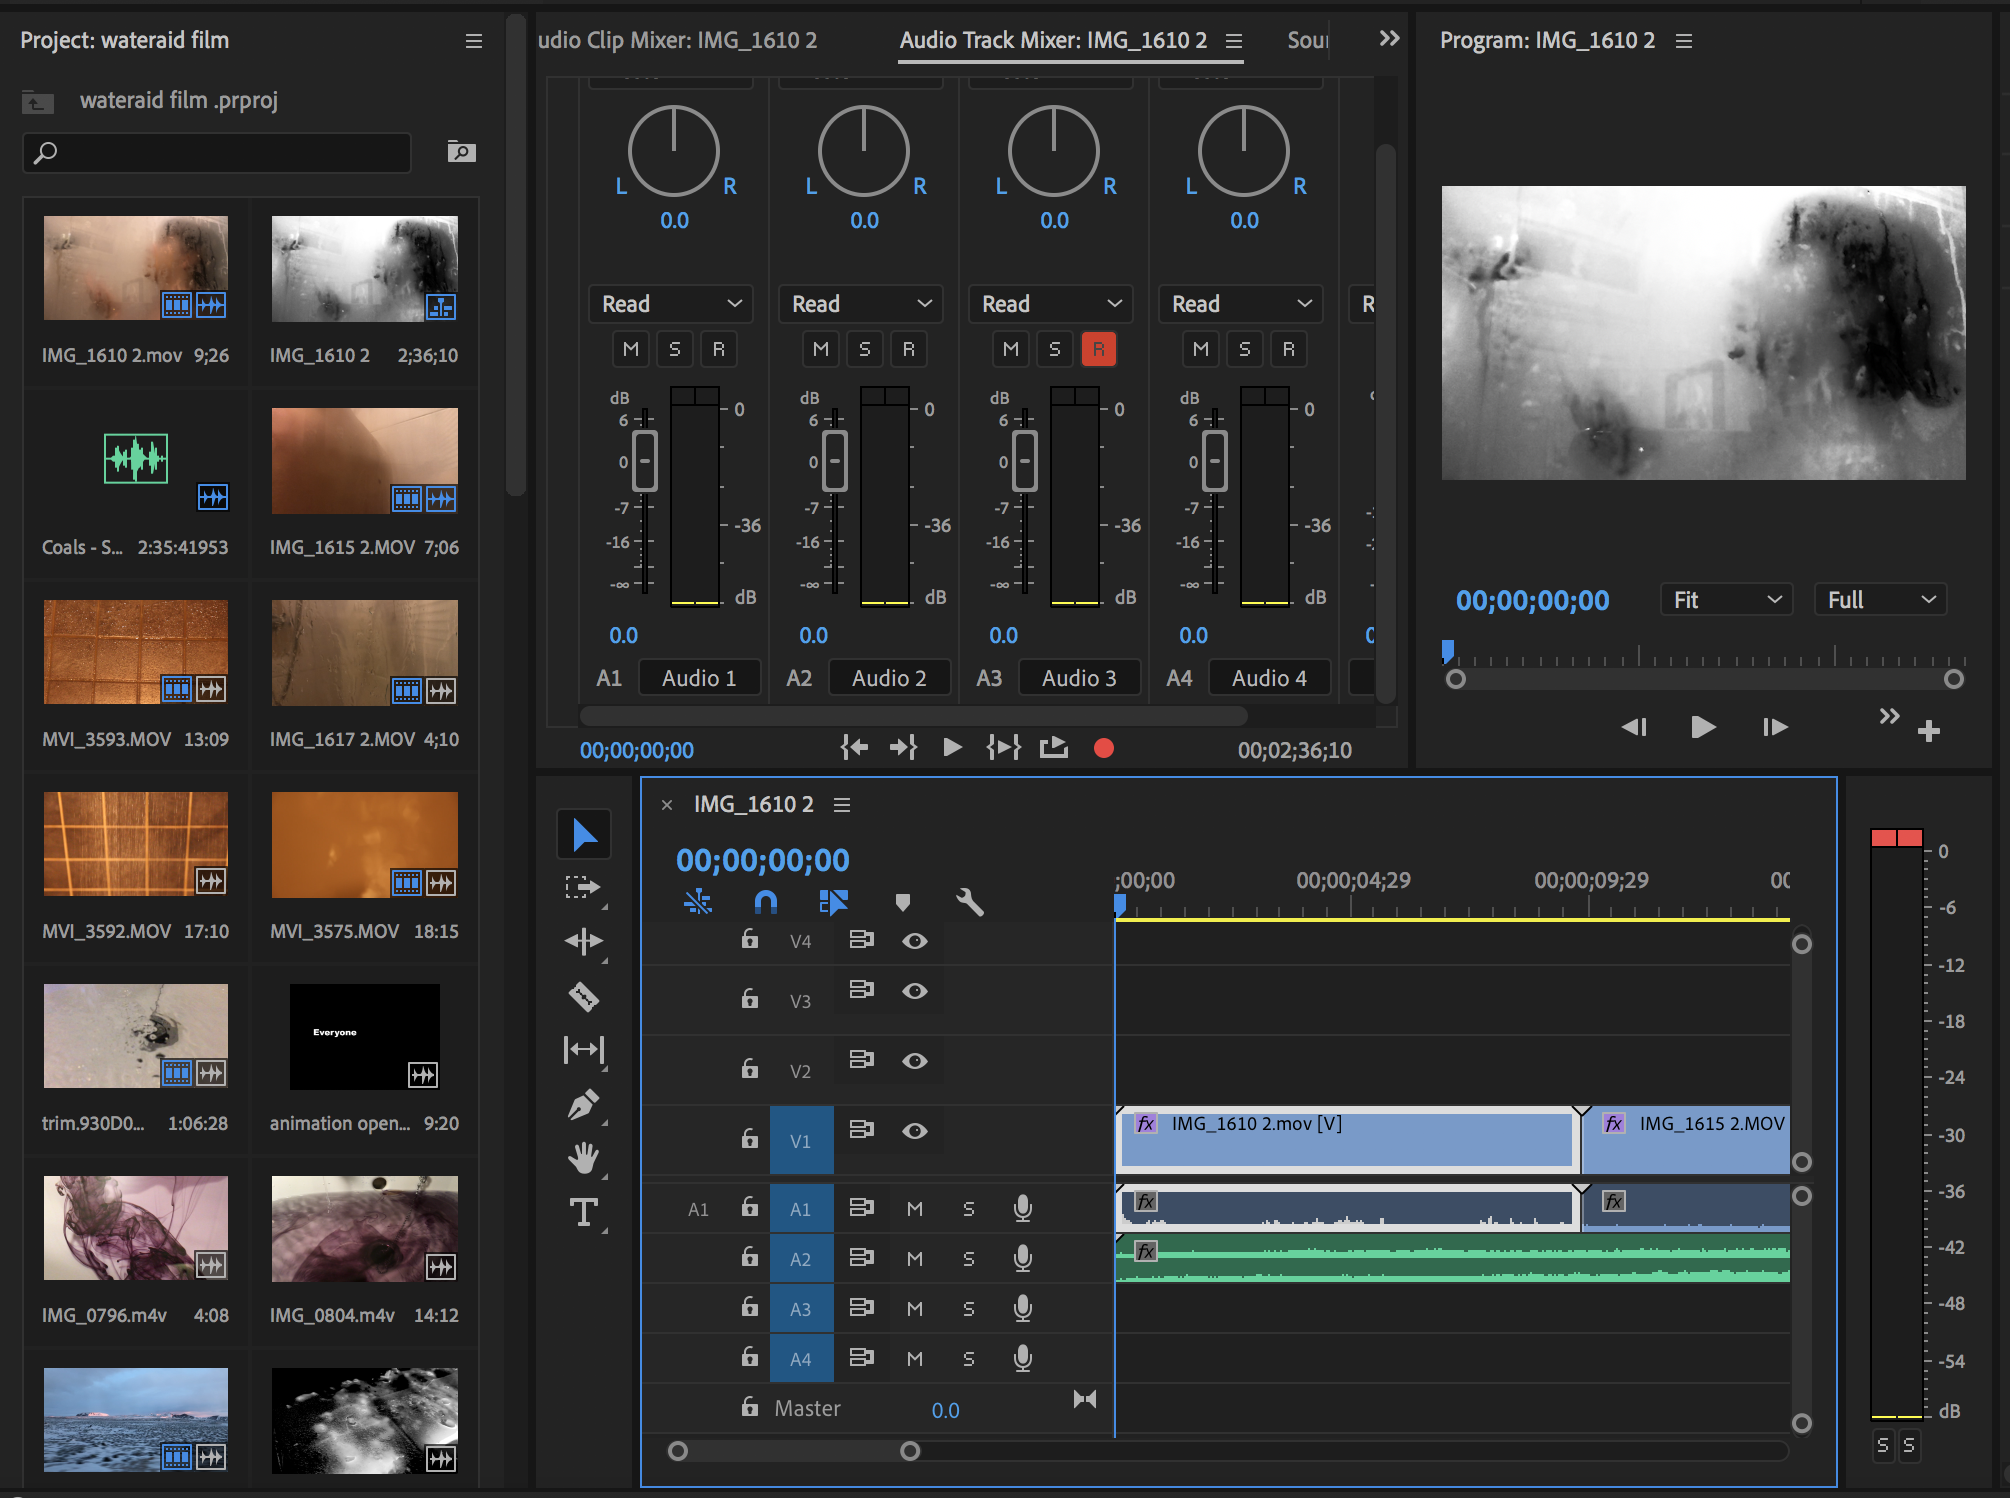Open Audio 1 Read automation mode dropdown

671,304
